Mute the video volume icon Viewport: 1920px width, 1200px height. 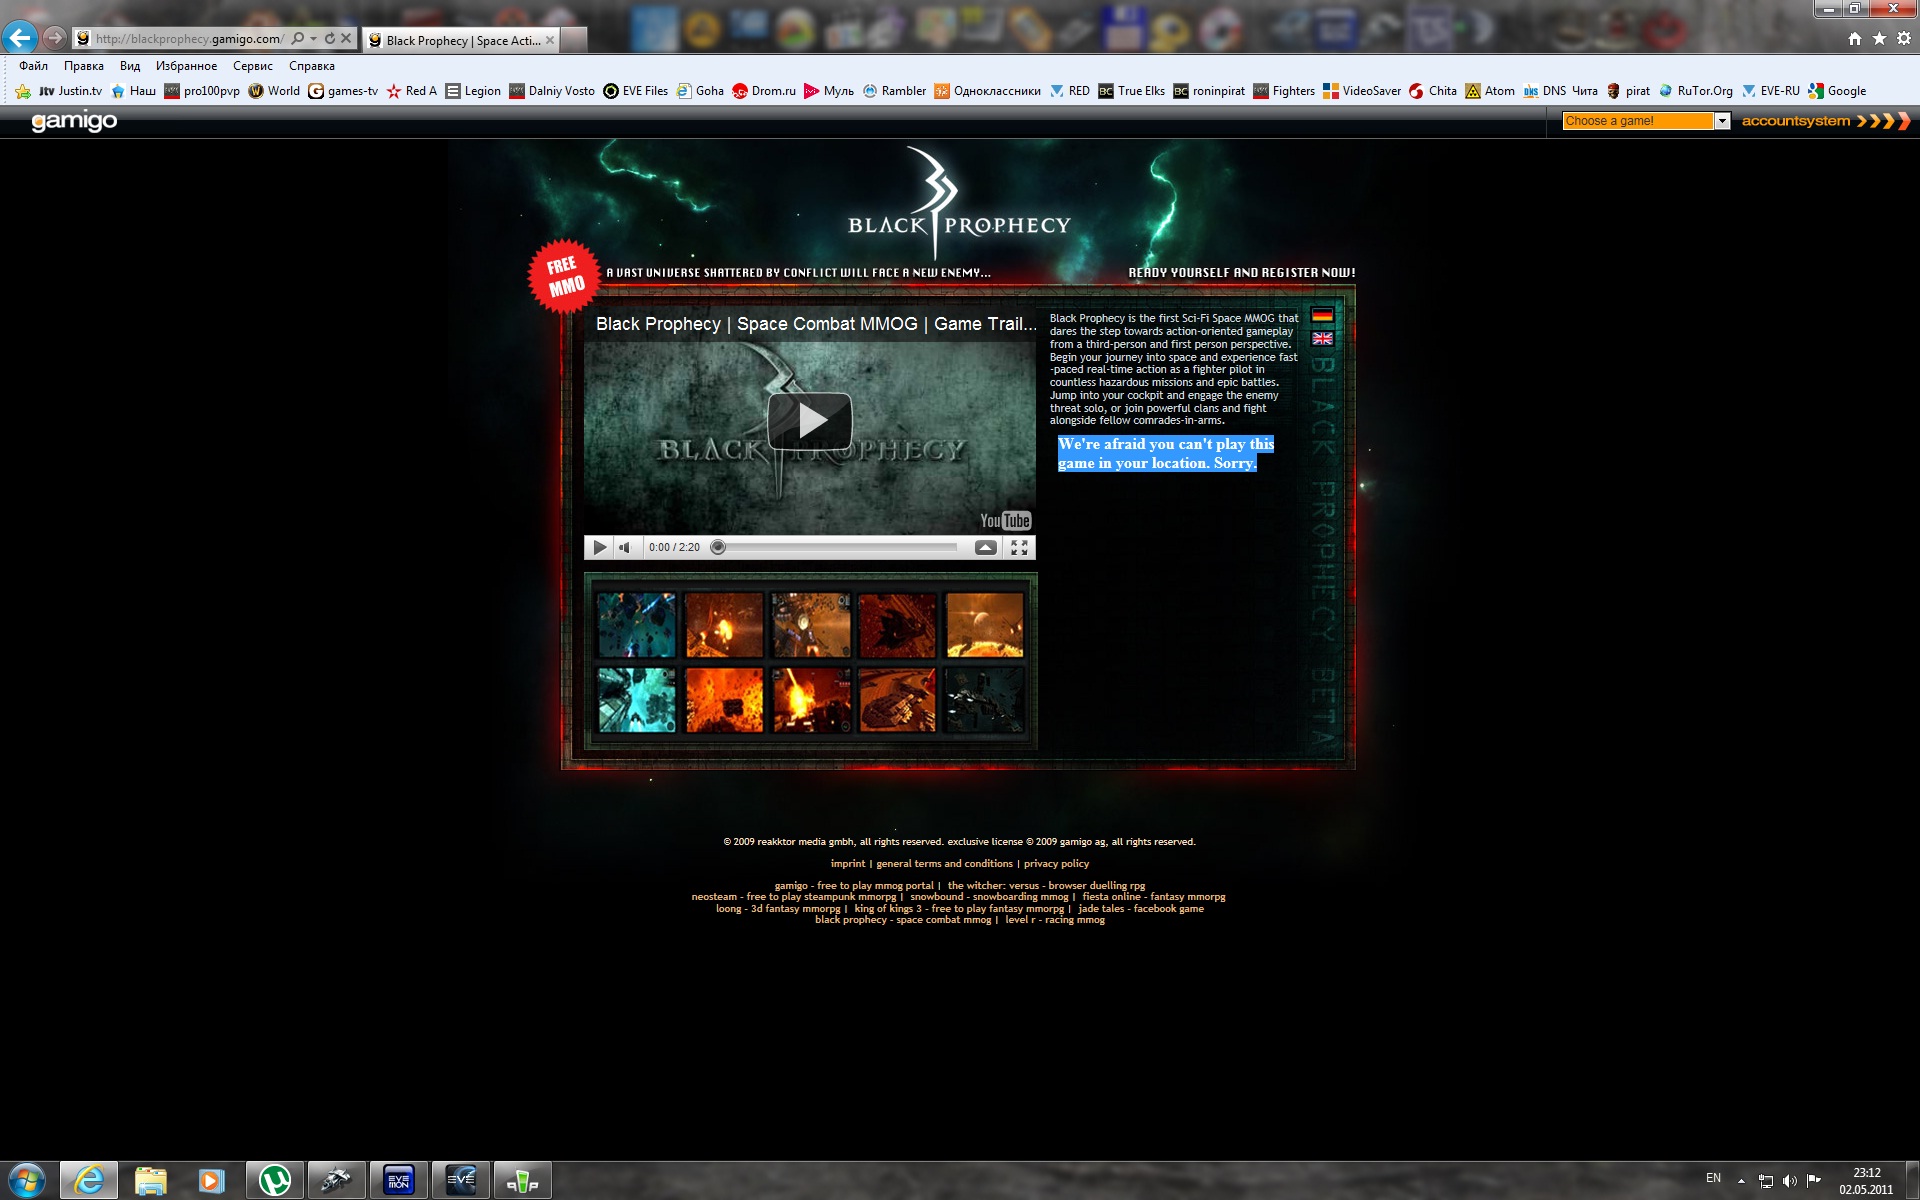pos(625,547)
